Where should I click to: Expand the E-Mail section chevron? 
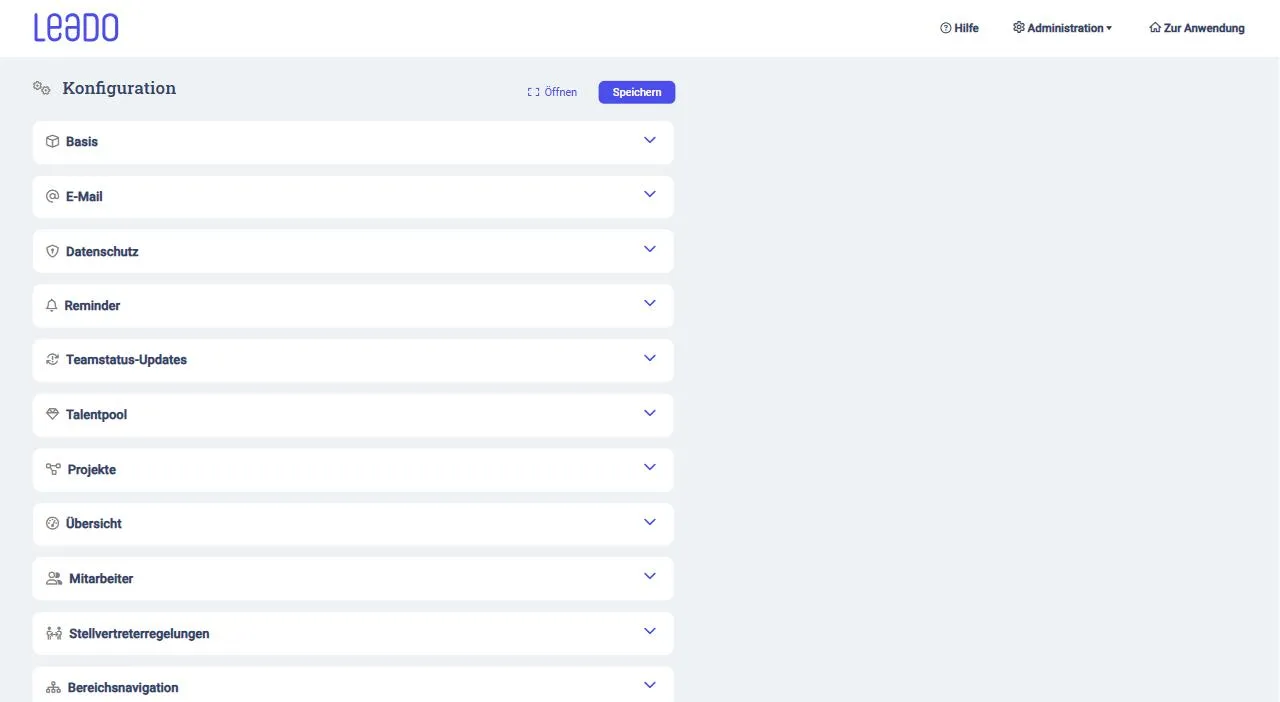click(650, 195)
